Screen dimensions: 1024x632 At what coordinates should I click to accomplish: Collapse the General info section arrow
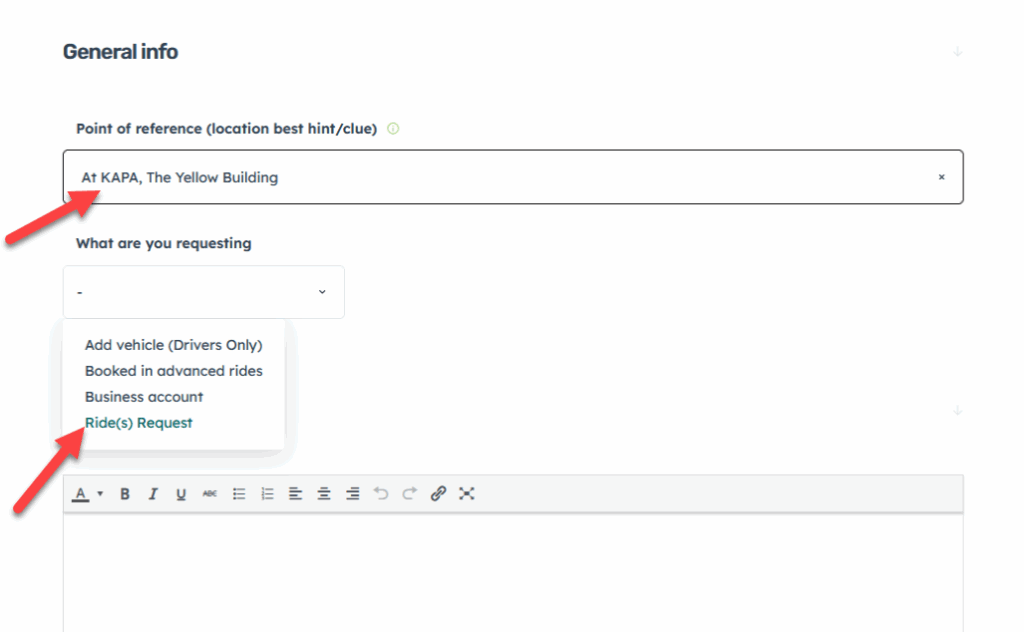pyautogui.click(x=957, y=52)
